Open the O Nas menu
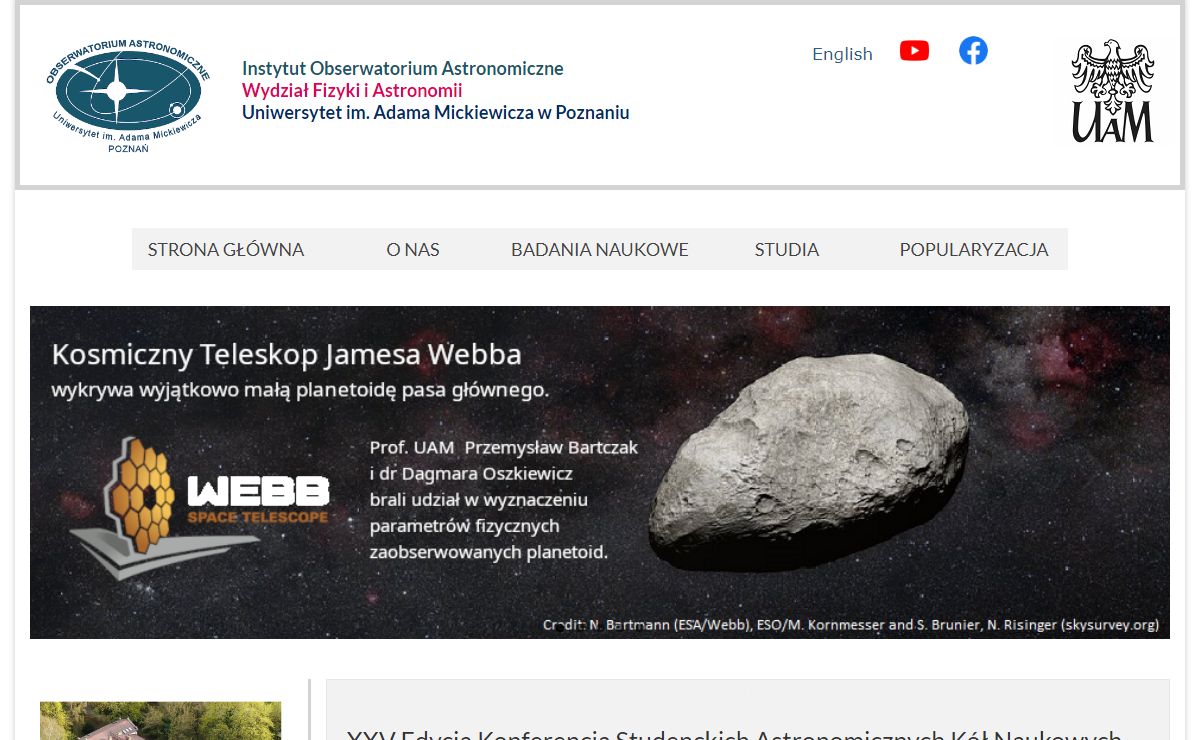1200x740 pixels. 413,249
